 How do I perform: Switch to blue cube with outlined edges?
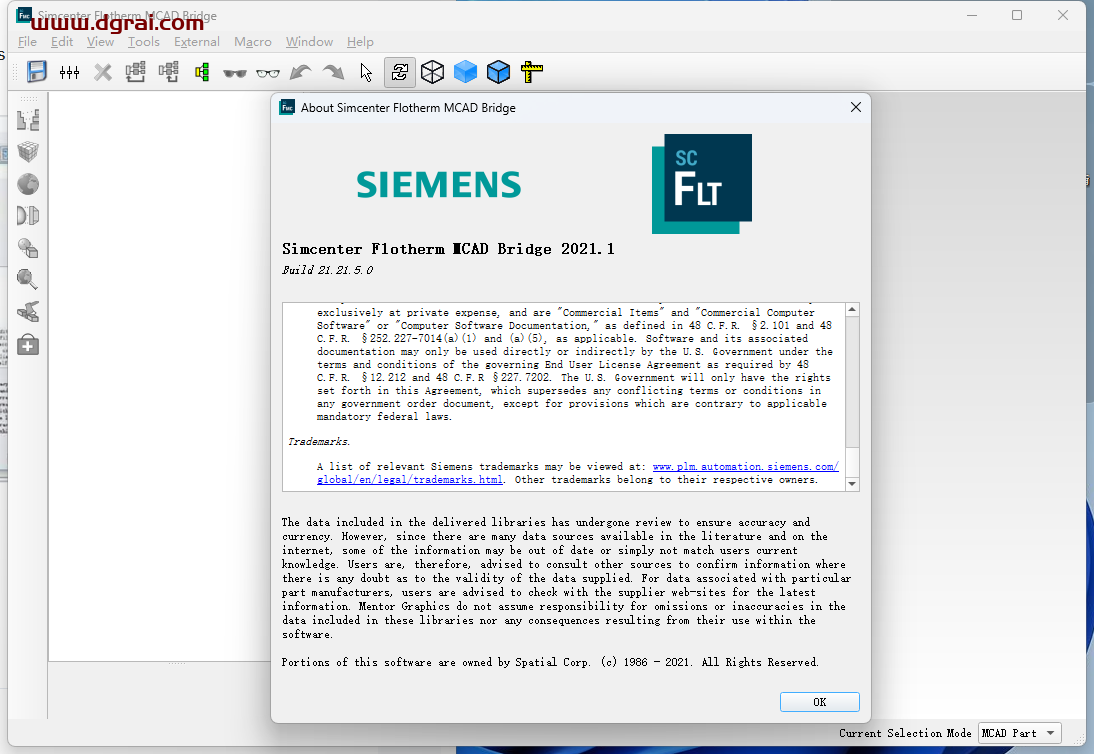pos(498,72)
